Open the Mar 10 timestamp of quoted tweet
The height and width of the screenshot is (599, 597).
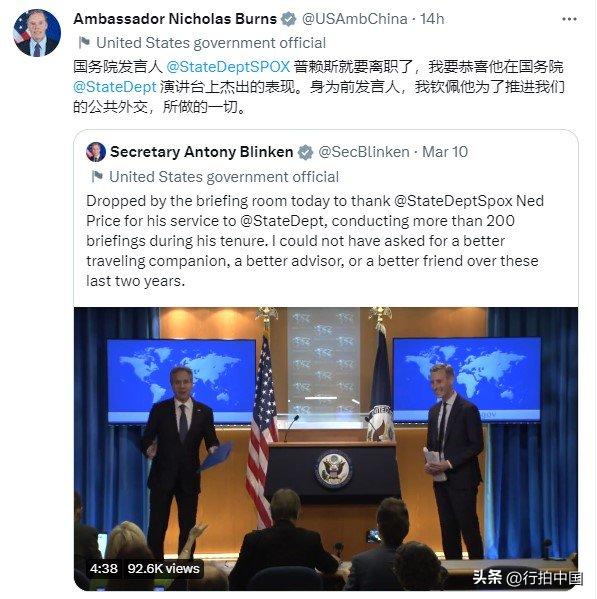click(x=445, y=152)
